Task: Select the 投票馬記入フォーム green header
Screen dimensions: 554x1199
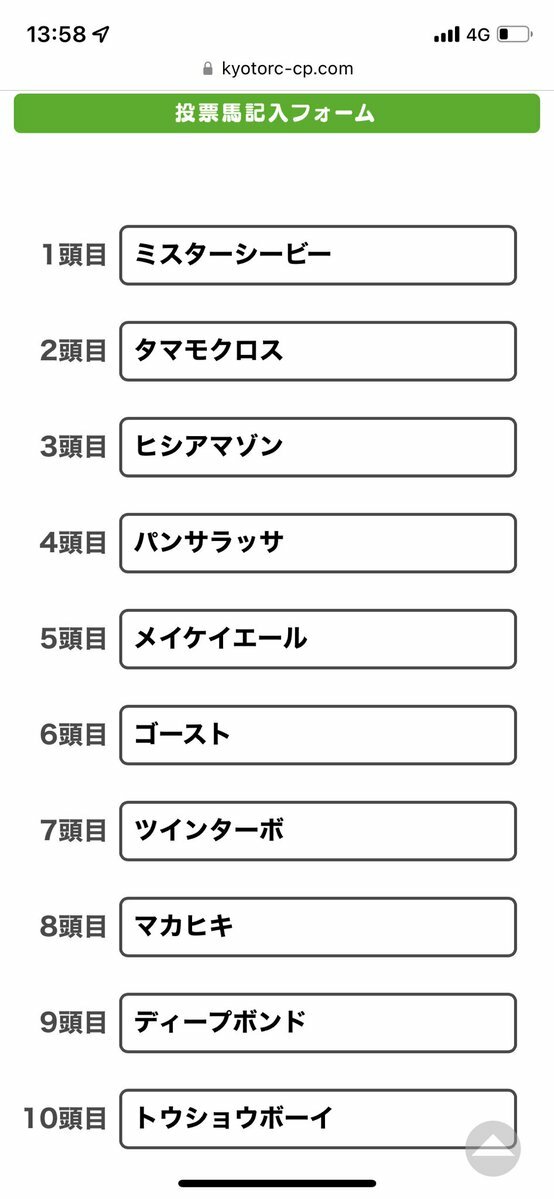Action: [277, 113]
